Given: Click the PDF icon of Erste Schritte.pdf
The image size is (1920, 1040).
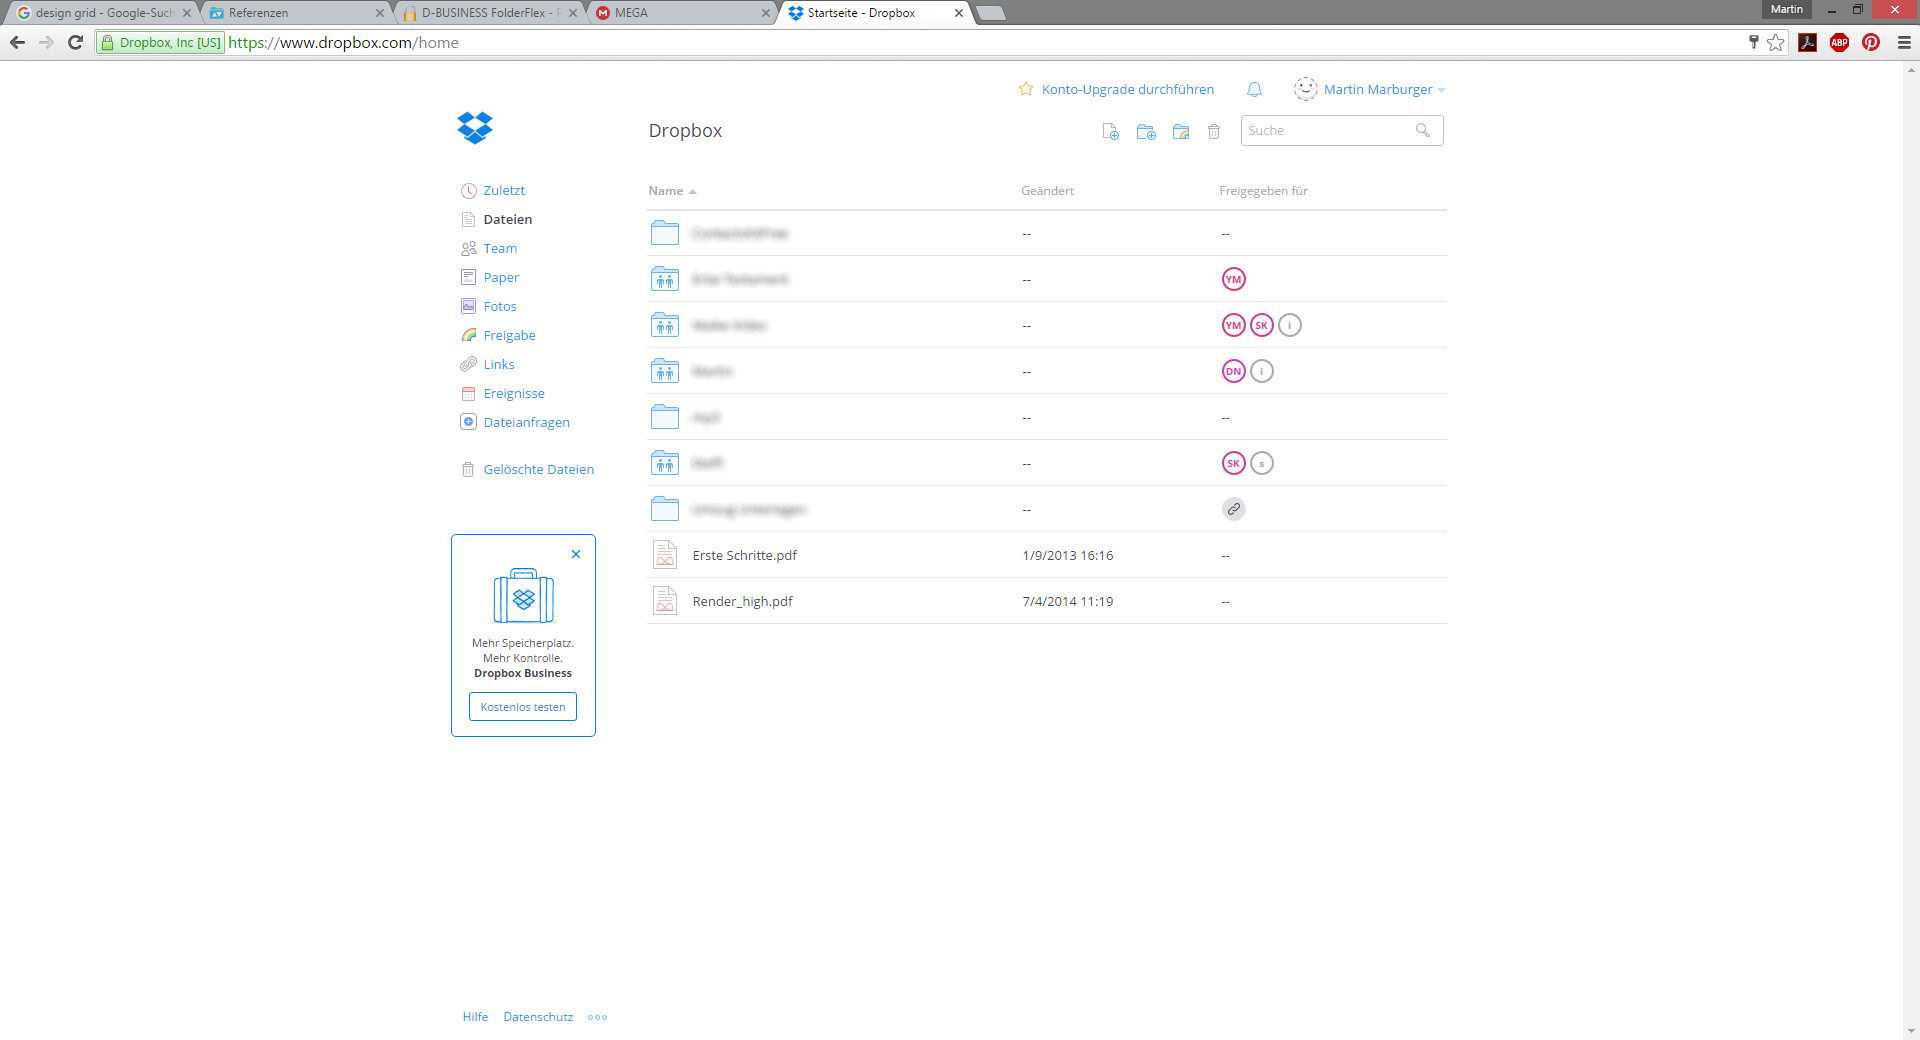Looking at the screenshot, I should 665,554.
